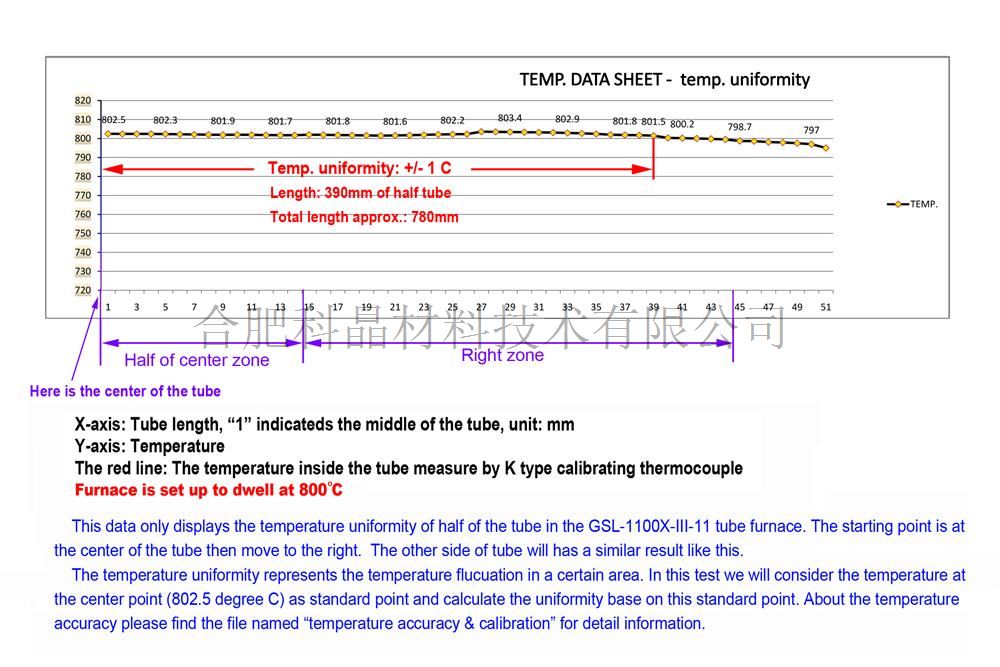The image size is (1000, 667).
Task: Click the last data point marker on the line
Action: click(826, 148)
